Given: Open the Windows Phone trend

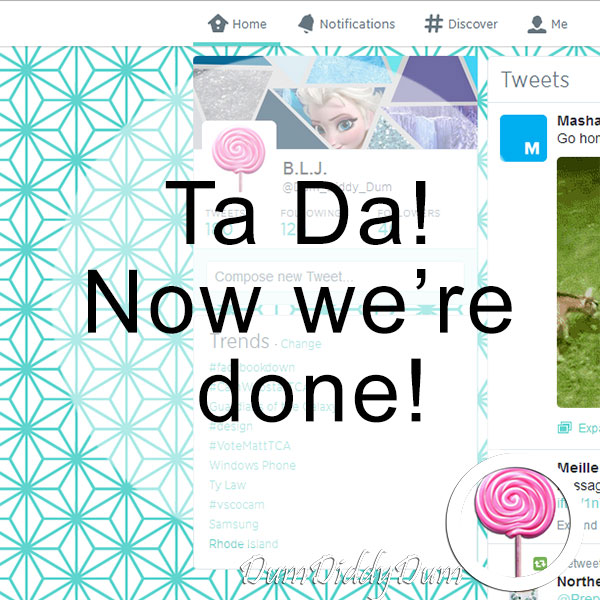Looking at the screenshot, I should tap(252, 465).
